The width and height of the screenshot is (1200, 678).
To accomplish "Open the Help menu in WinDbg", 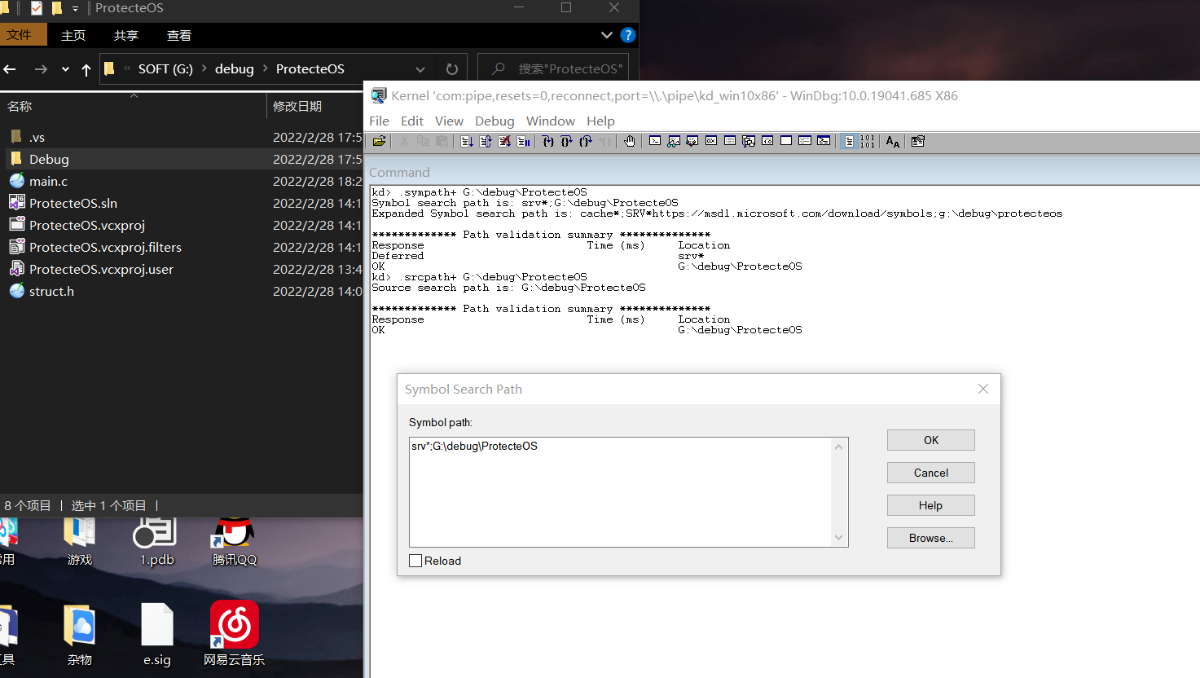I will point(600,121).
